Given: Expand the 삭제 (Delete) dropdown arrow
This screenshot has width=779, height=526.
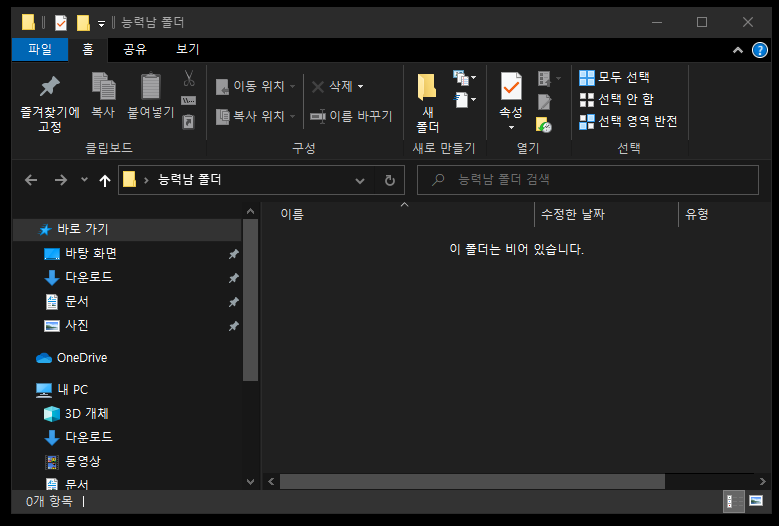Looking at the screenshot, I should click(x=361, y=86).
